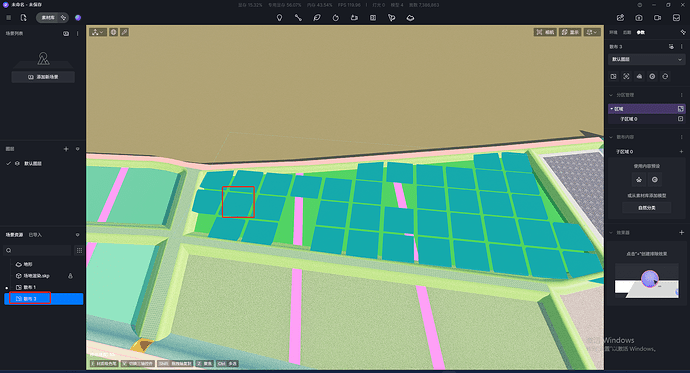
Task: Click the scene assets search field
Action: [38, 250]
